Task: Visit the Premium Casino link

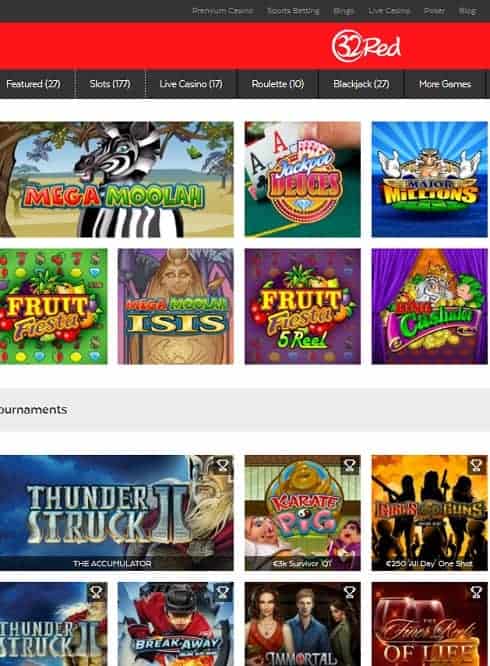Action: 222,11
